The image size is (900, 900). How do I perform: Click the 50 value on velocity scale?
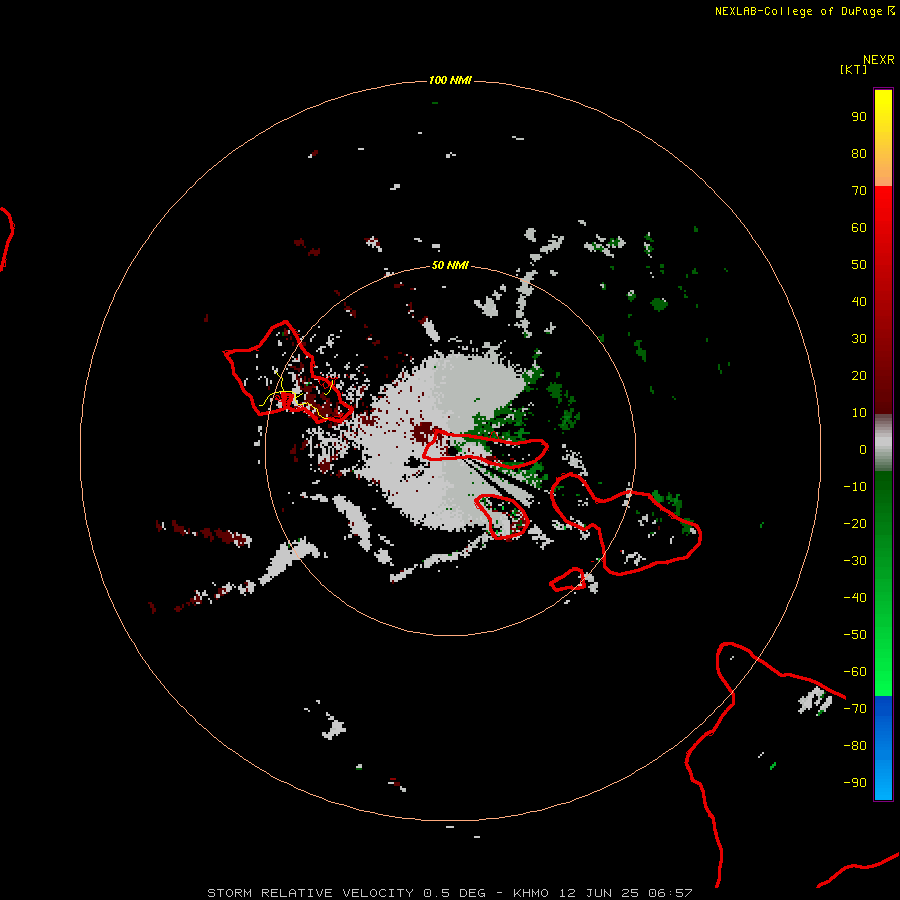click(x=859, y=265)
